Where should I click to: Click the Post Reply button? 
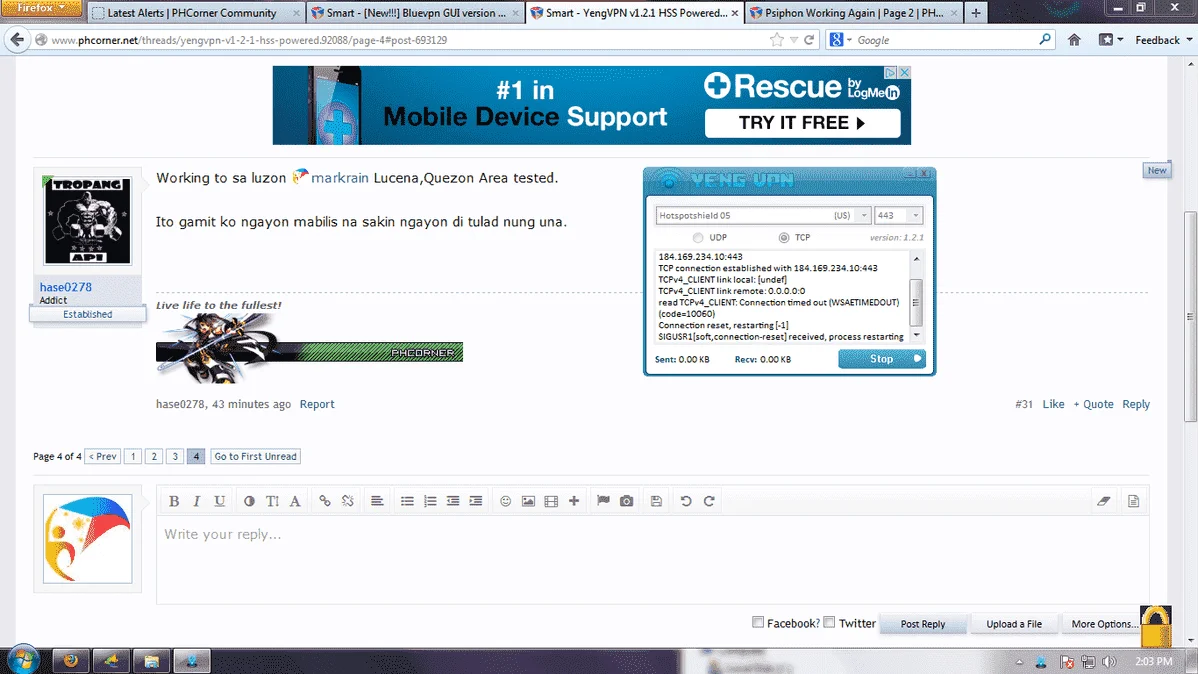[x=922, y=624]
